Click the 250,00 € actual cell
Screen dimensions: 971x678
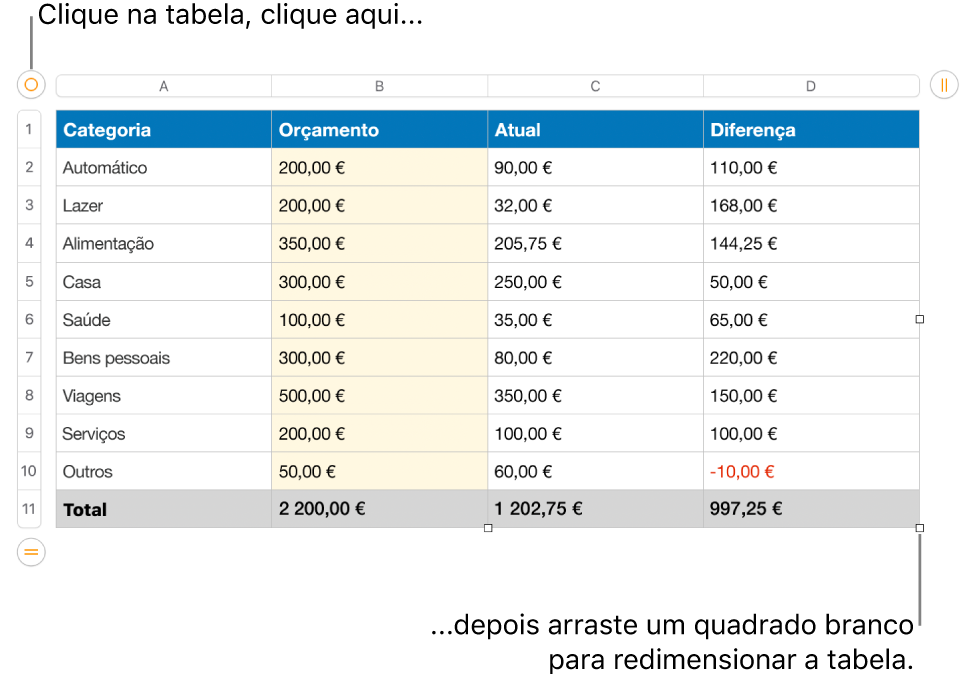click(595, 282)
